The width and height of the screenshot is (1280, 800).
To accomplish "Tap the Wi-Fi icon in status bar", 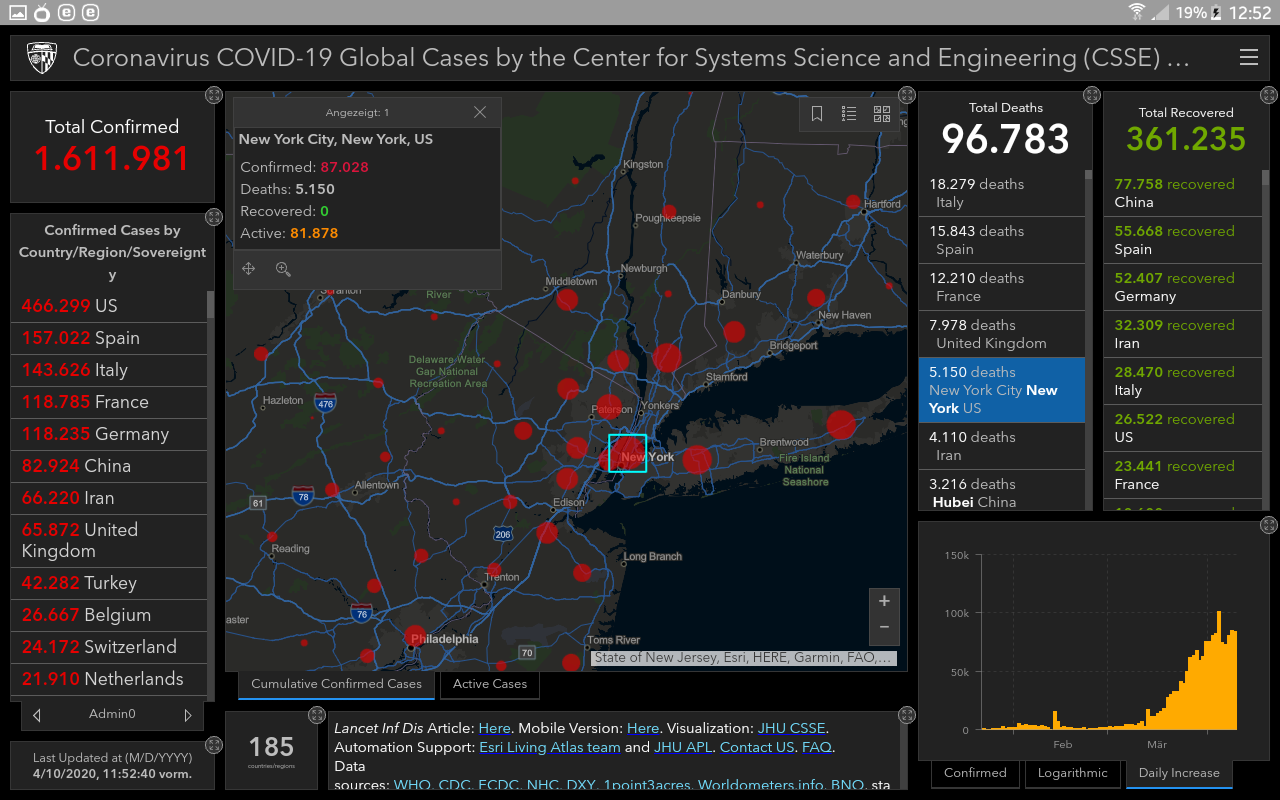I will click(x=1137, y=12).
